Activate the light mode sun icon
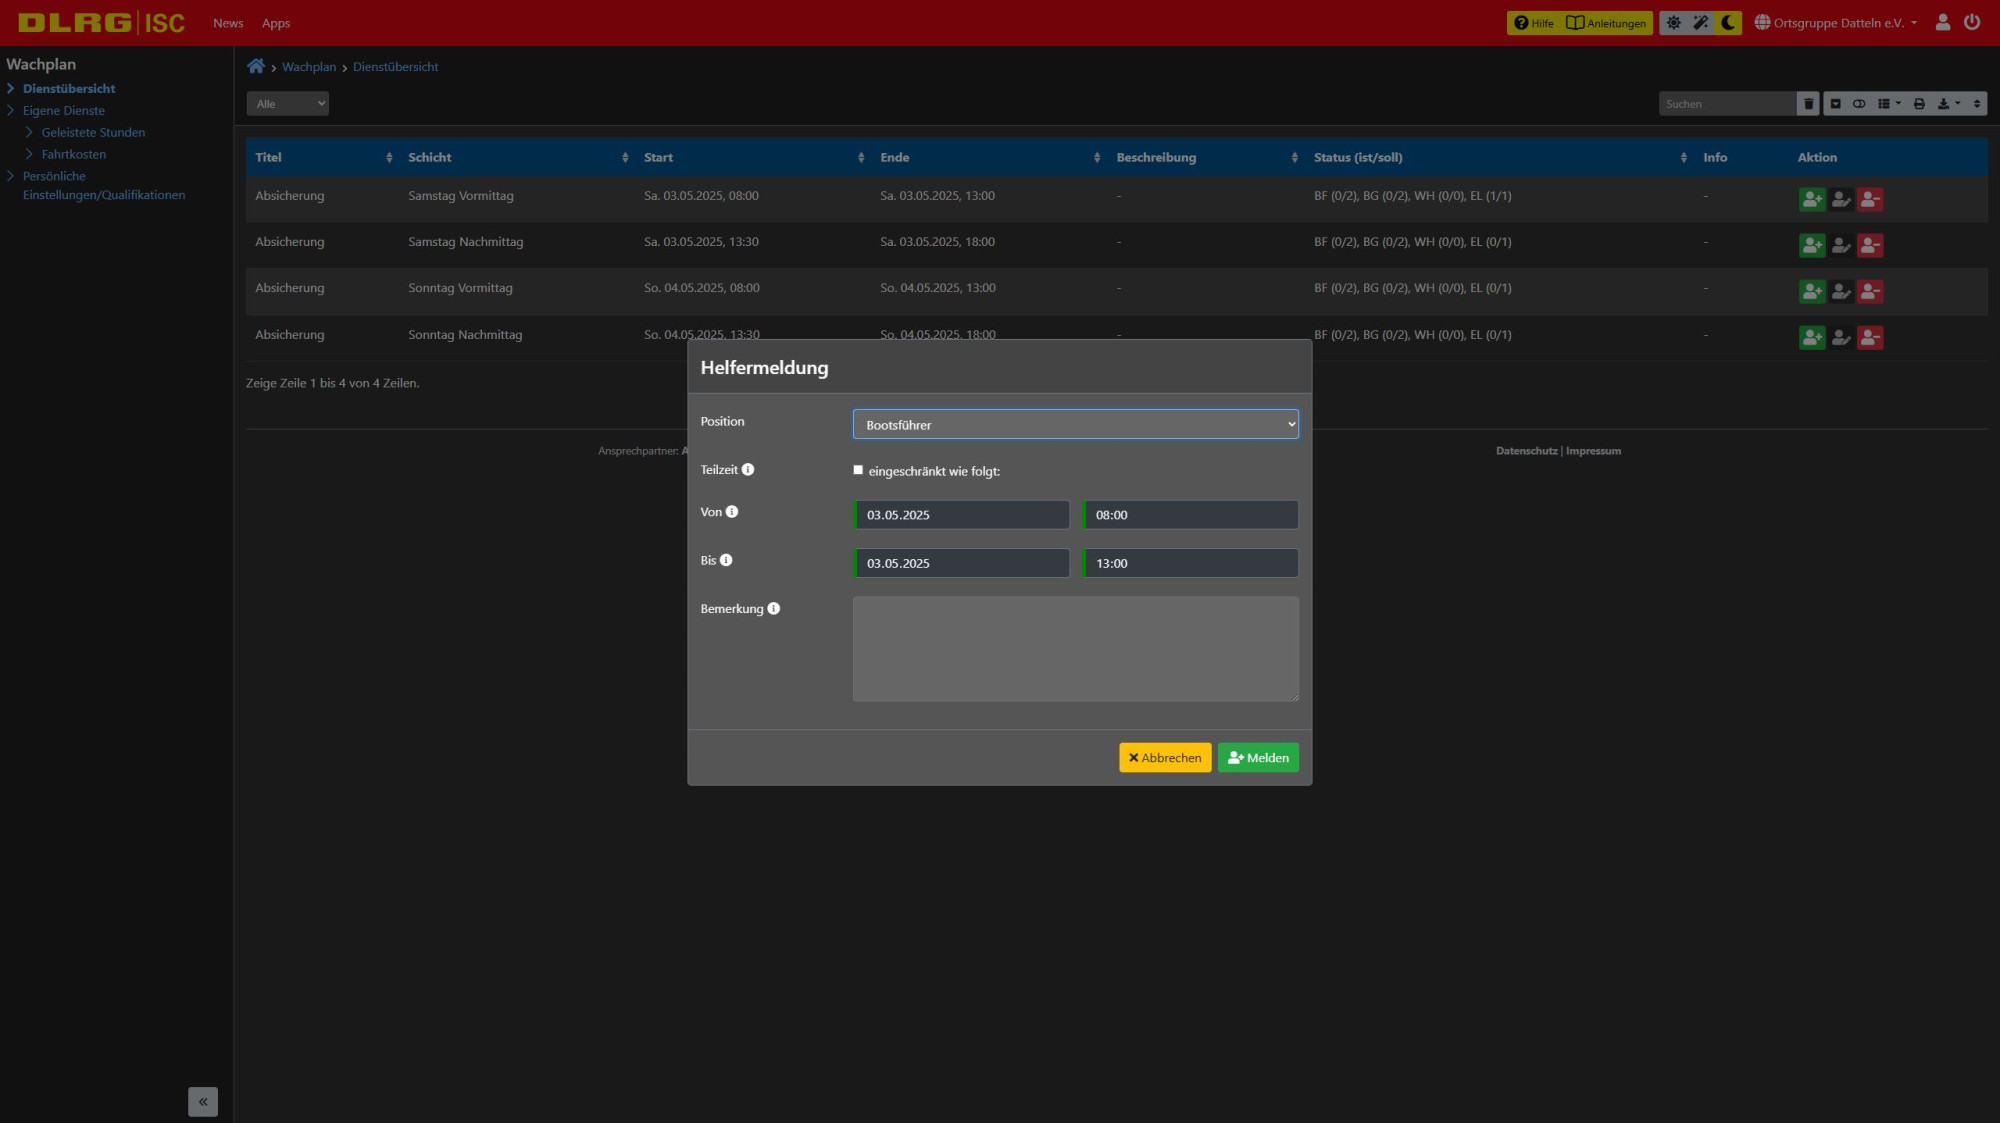This screenshot has width=2000, height=1123. pyautogui.click(x=1673, y=22)
